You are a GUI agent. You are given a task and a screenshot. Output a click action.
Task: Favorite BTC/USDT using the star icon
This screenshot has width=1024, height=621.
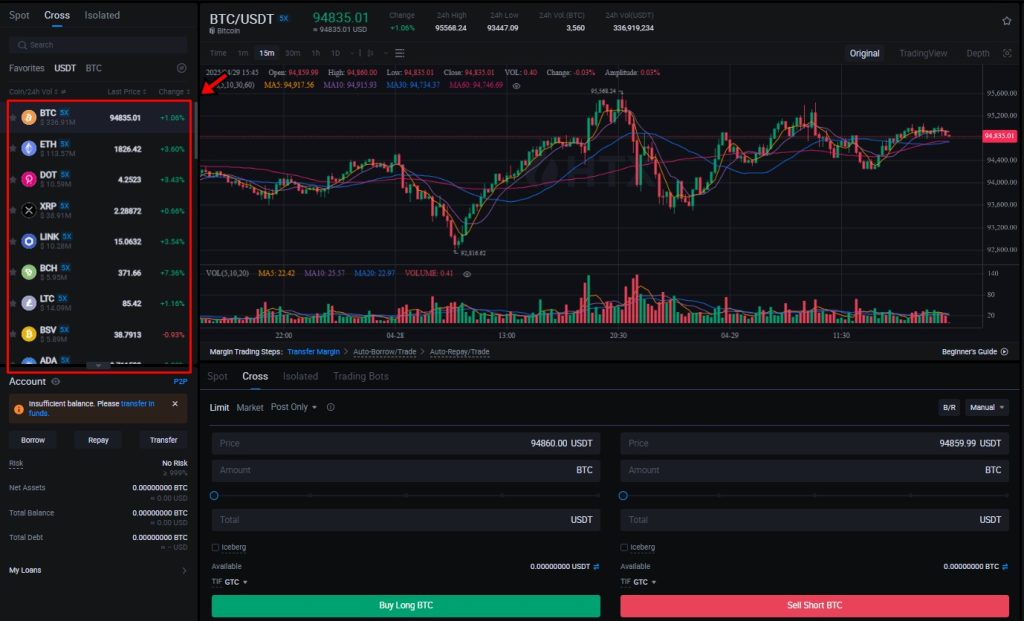point(1008,19)
